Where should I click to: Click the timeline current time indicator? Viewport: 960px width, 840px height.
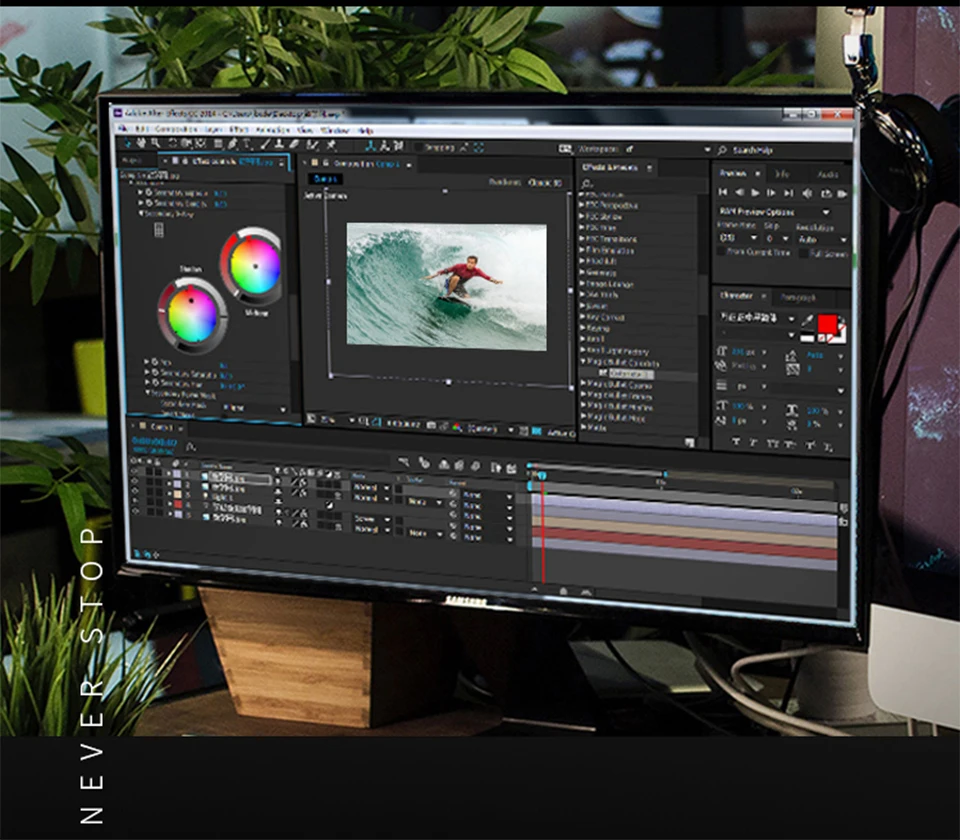point(542,475)
